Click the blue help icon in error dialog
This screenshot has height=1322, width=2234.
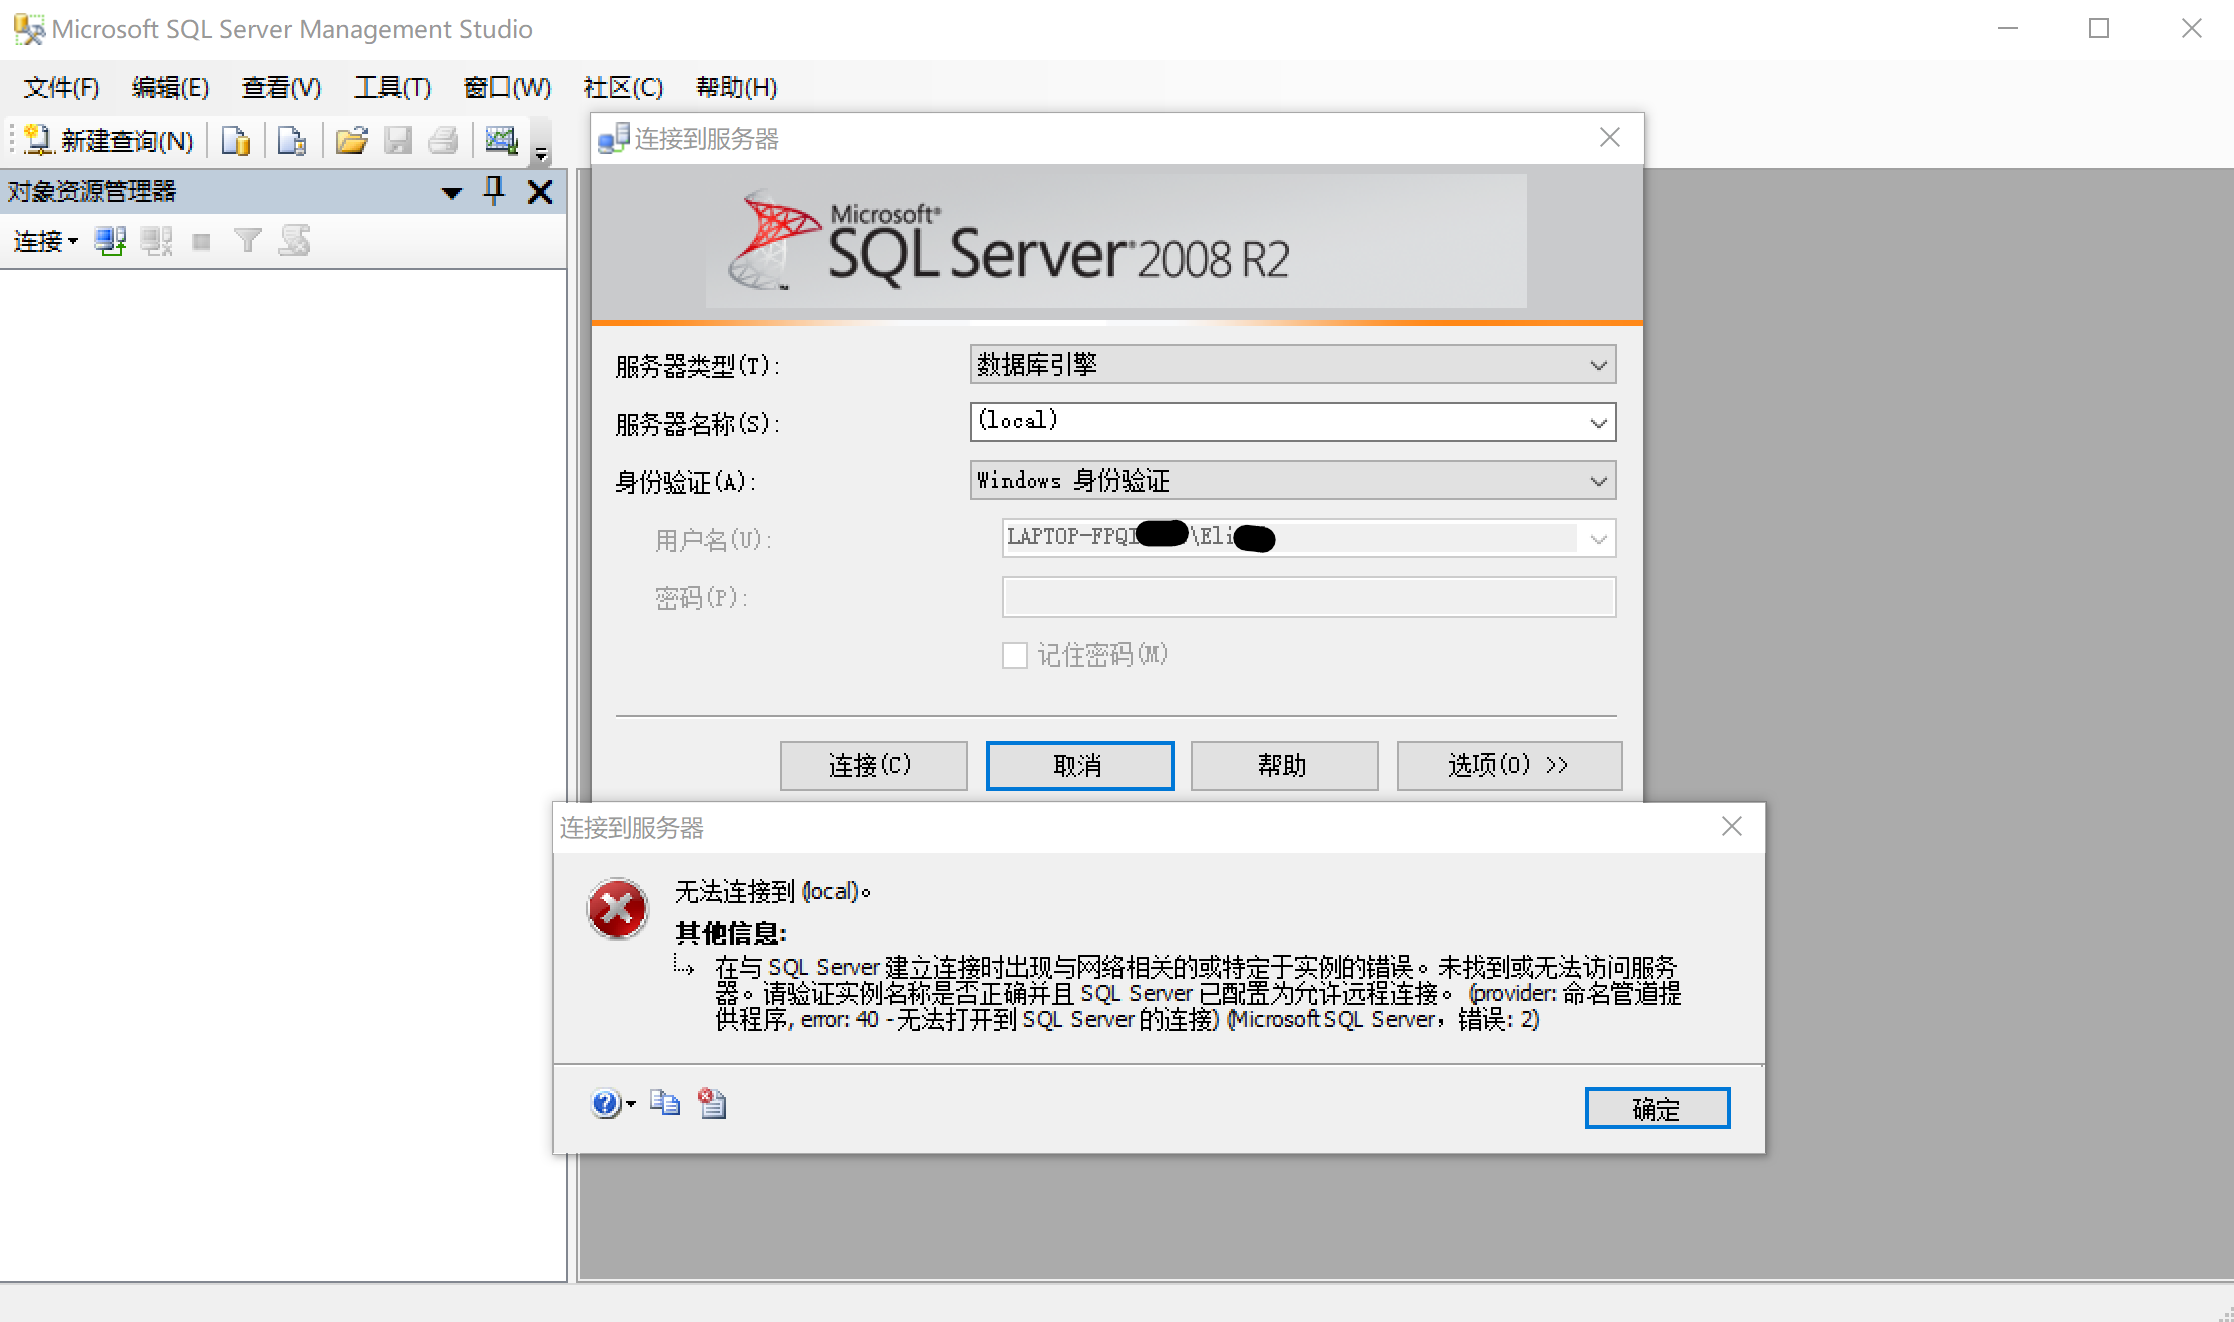pyautogui.click(x=605, y=1103)
